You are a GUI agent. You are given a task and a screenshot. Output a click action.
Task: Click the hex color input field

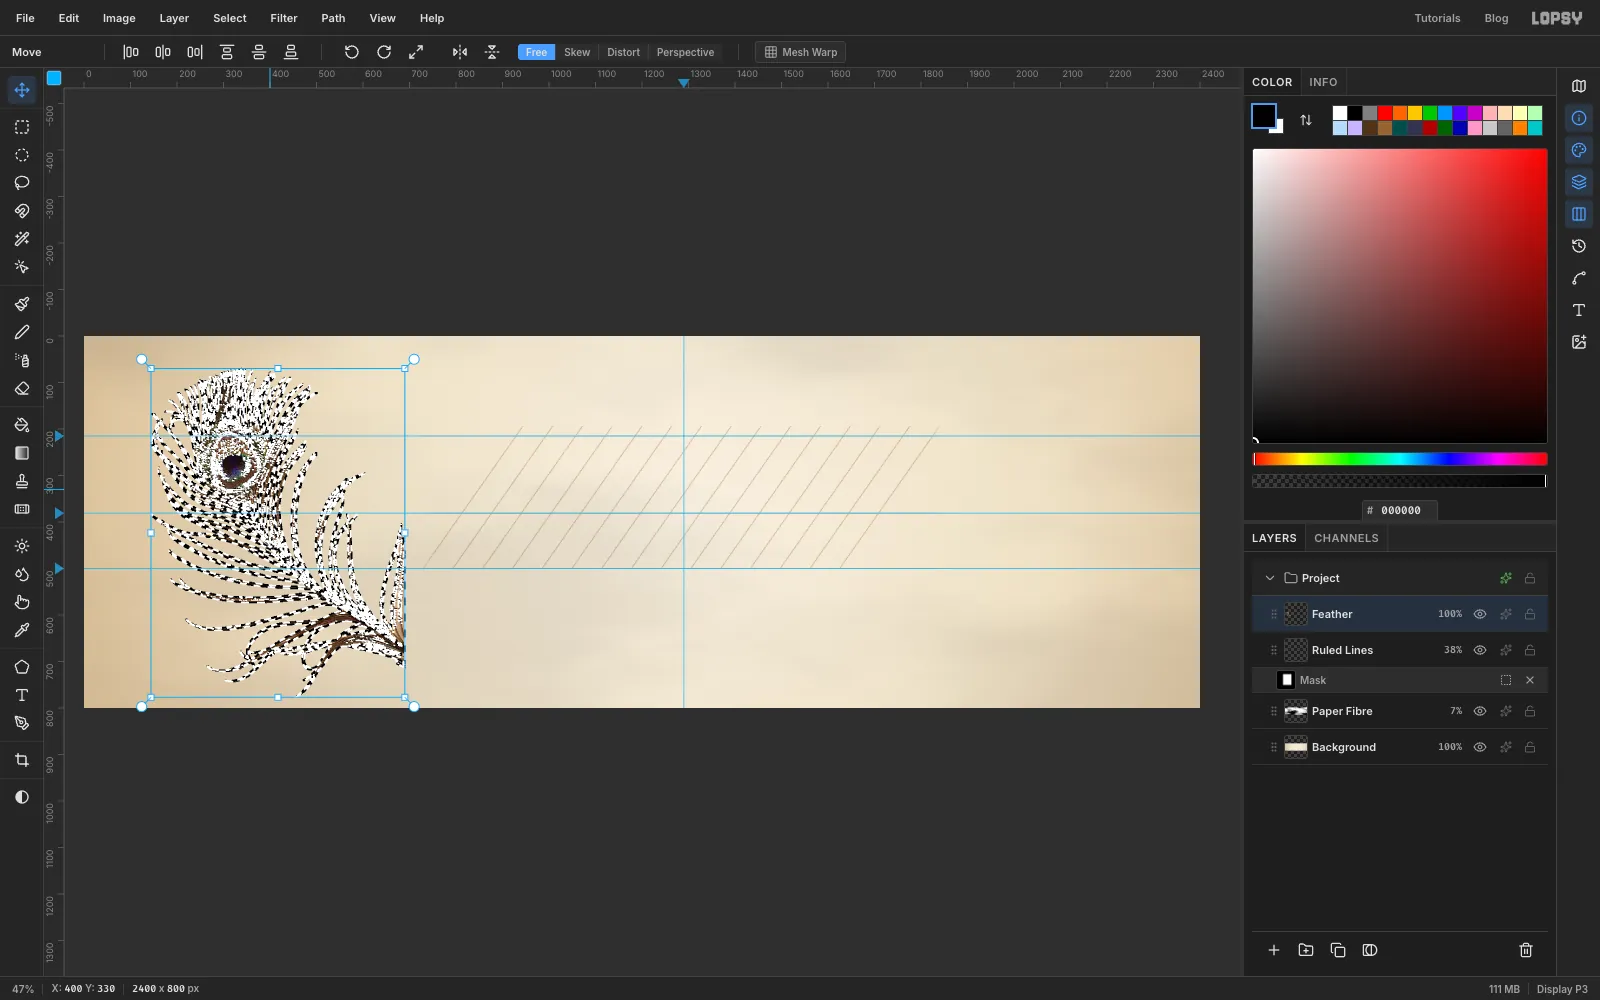[x=1400, y=510]
